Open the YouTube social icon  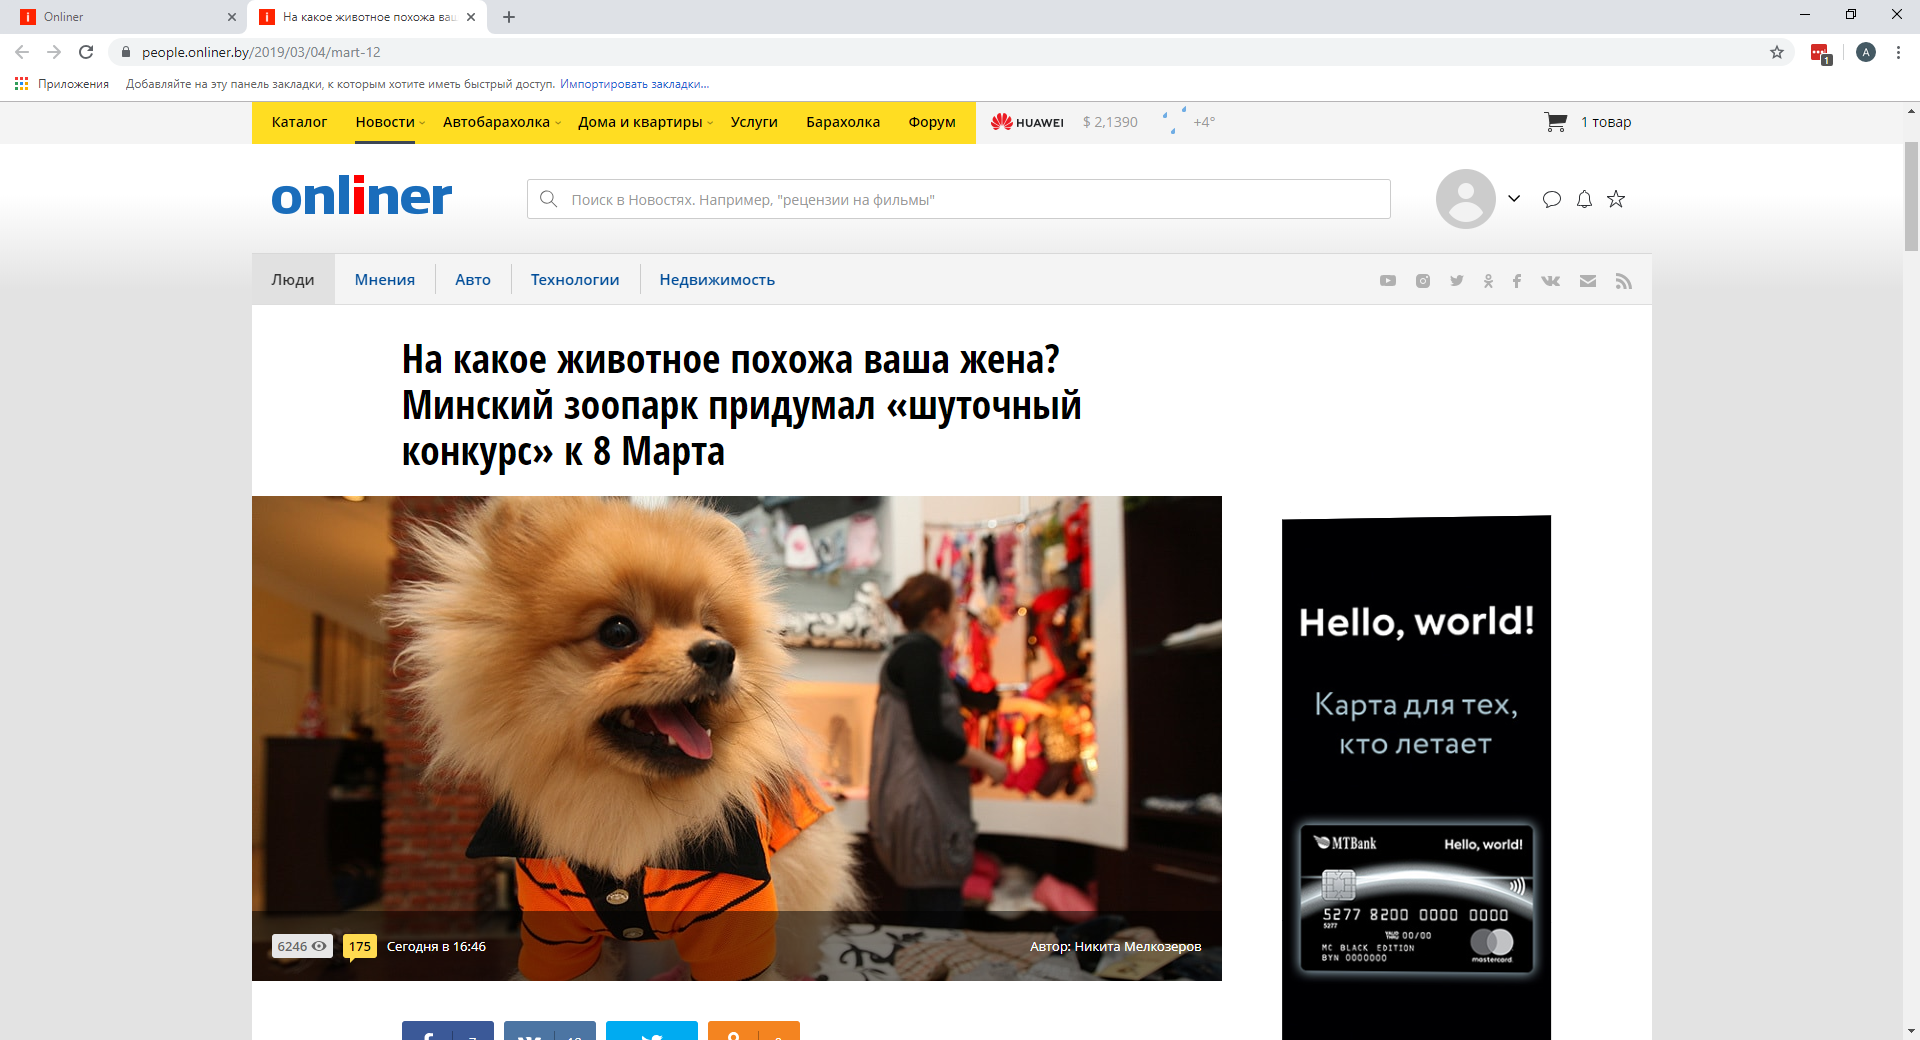coord(1388,281)
